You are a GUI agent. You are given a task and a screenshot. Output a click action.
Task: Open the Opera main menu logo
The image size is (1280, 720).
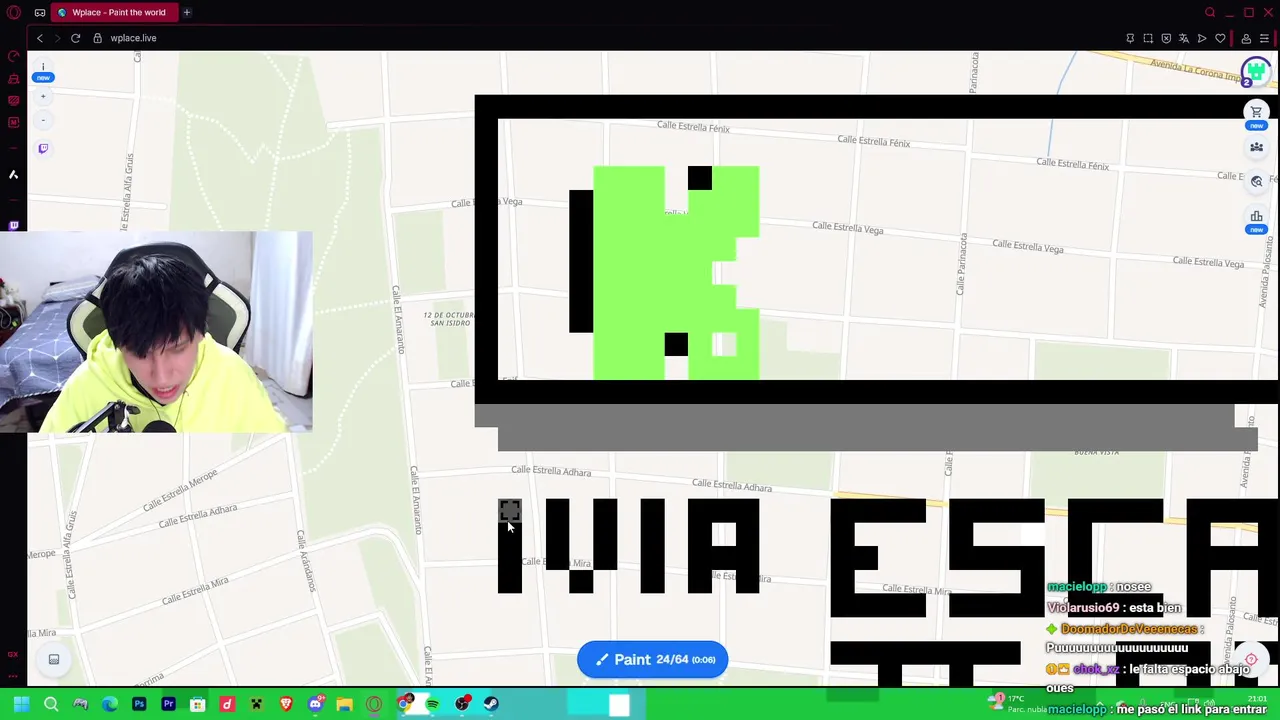pos(14,12)
